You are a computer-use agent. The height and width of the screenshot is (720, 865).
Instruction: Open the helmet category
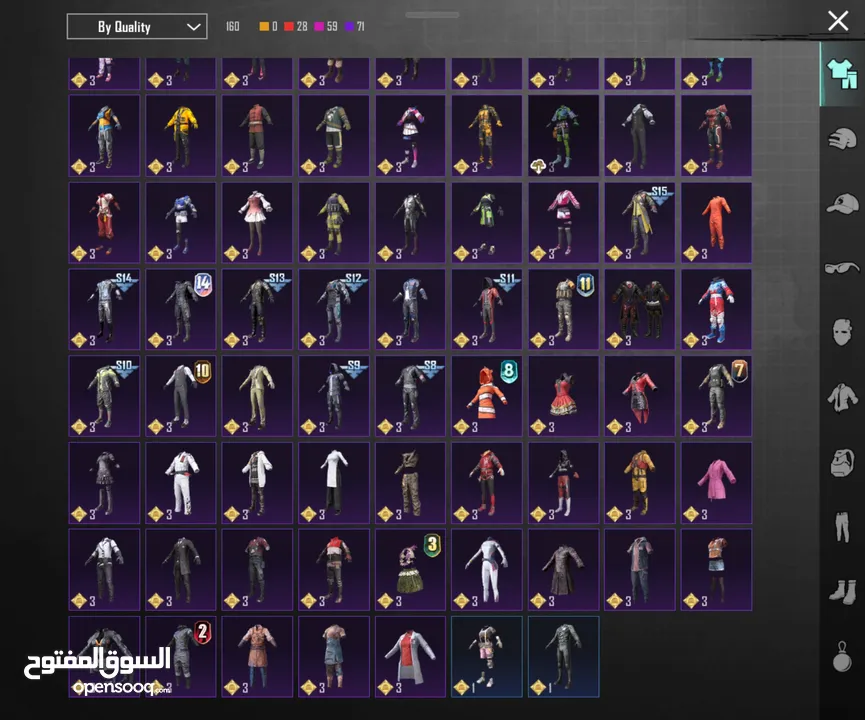(x=842, y=138)
